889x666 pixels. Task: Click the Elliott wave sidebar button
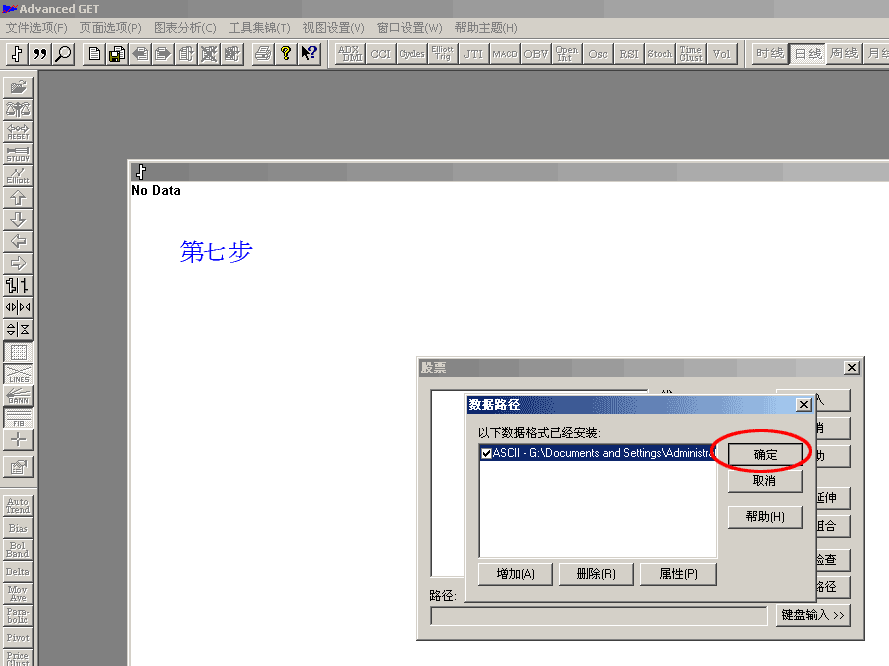click(x=18, y=176)
